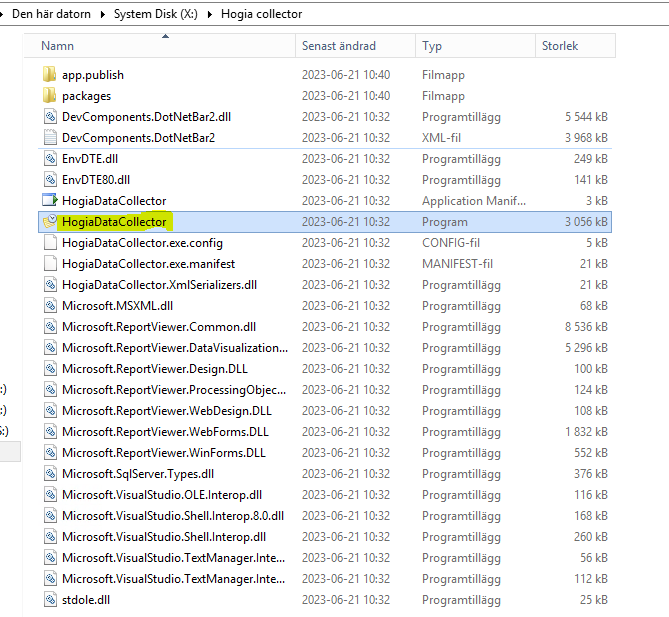Open the chevron before Den här datorn

pos(4,14)
